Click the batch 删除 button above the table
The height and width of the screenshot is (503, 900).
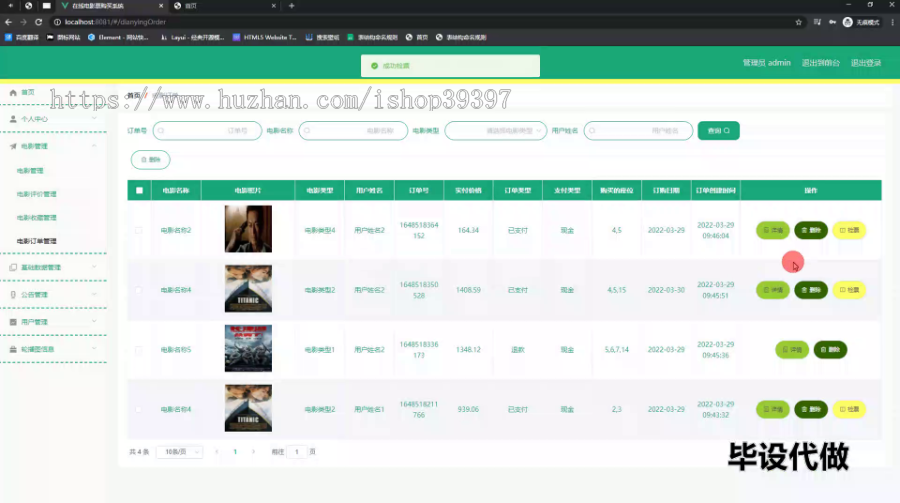pos(150,160)
